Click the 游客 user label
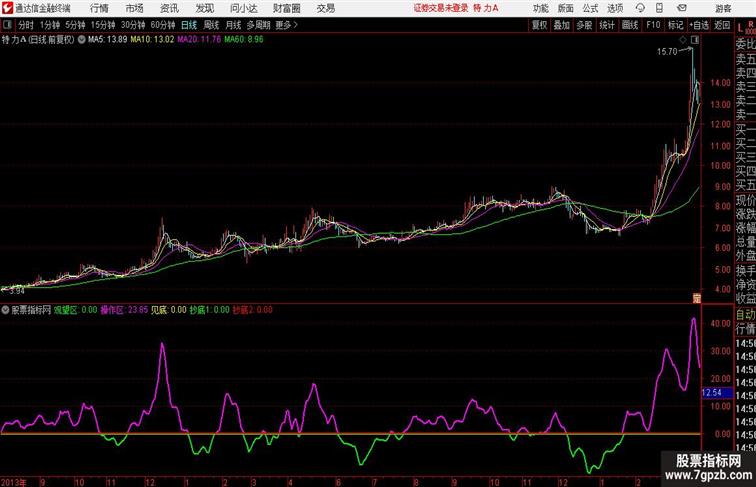 click(x=723, y=9)
